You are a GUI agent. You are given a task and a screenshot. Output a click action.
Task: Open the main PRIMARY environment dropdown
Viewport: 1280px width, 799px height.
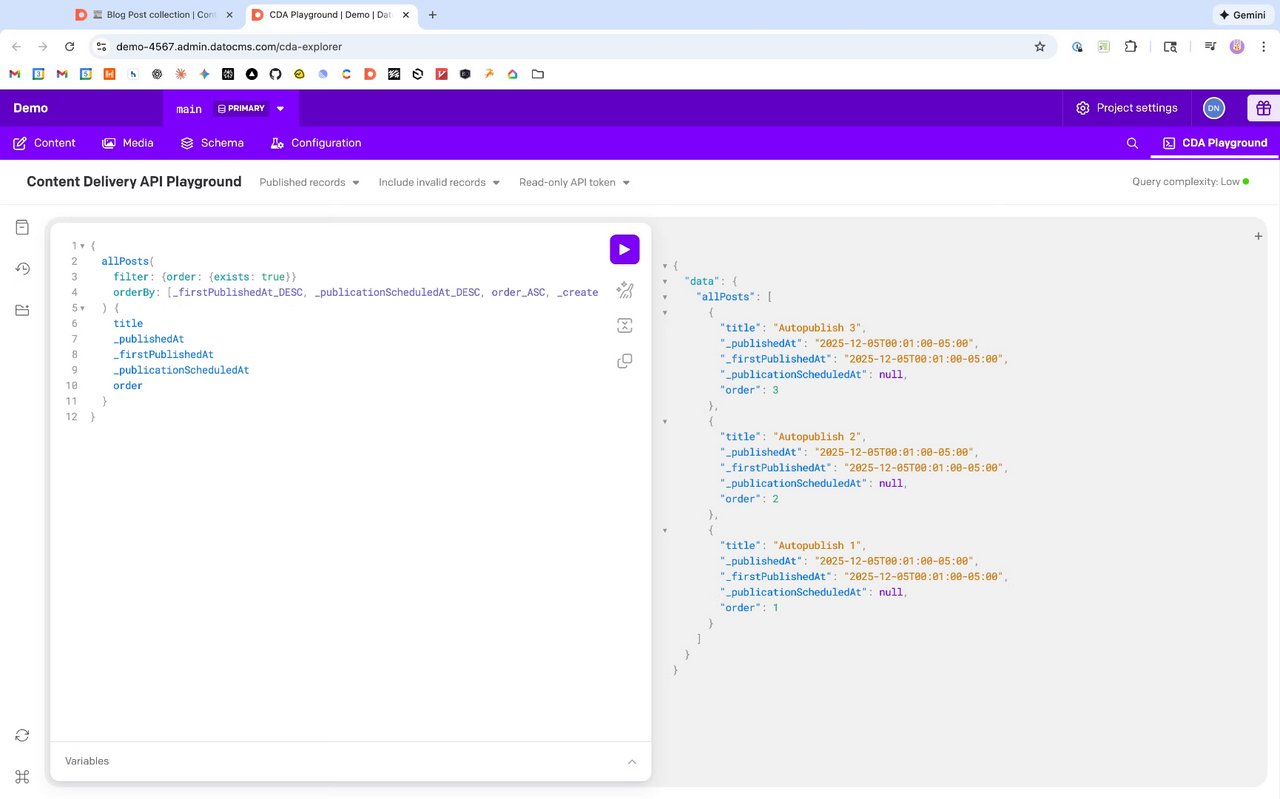click(231, 108)
